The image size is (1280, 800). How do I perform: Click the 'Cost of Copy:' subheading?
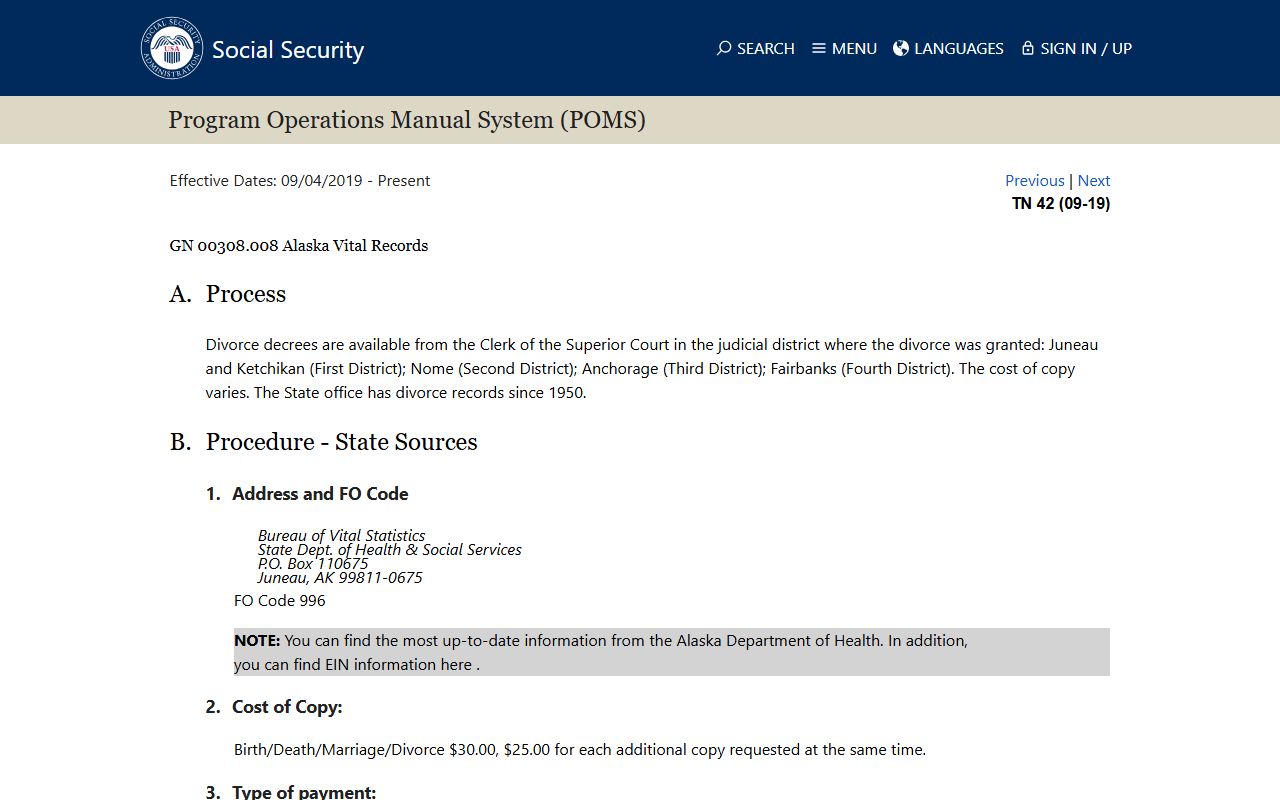287,707
